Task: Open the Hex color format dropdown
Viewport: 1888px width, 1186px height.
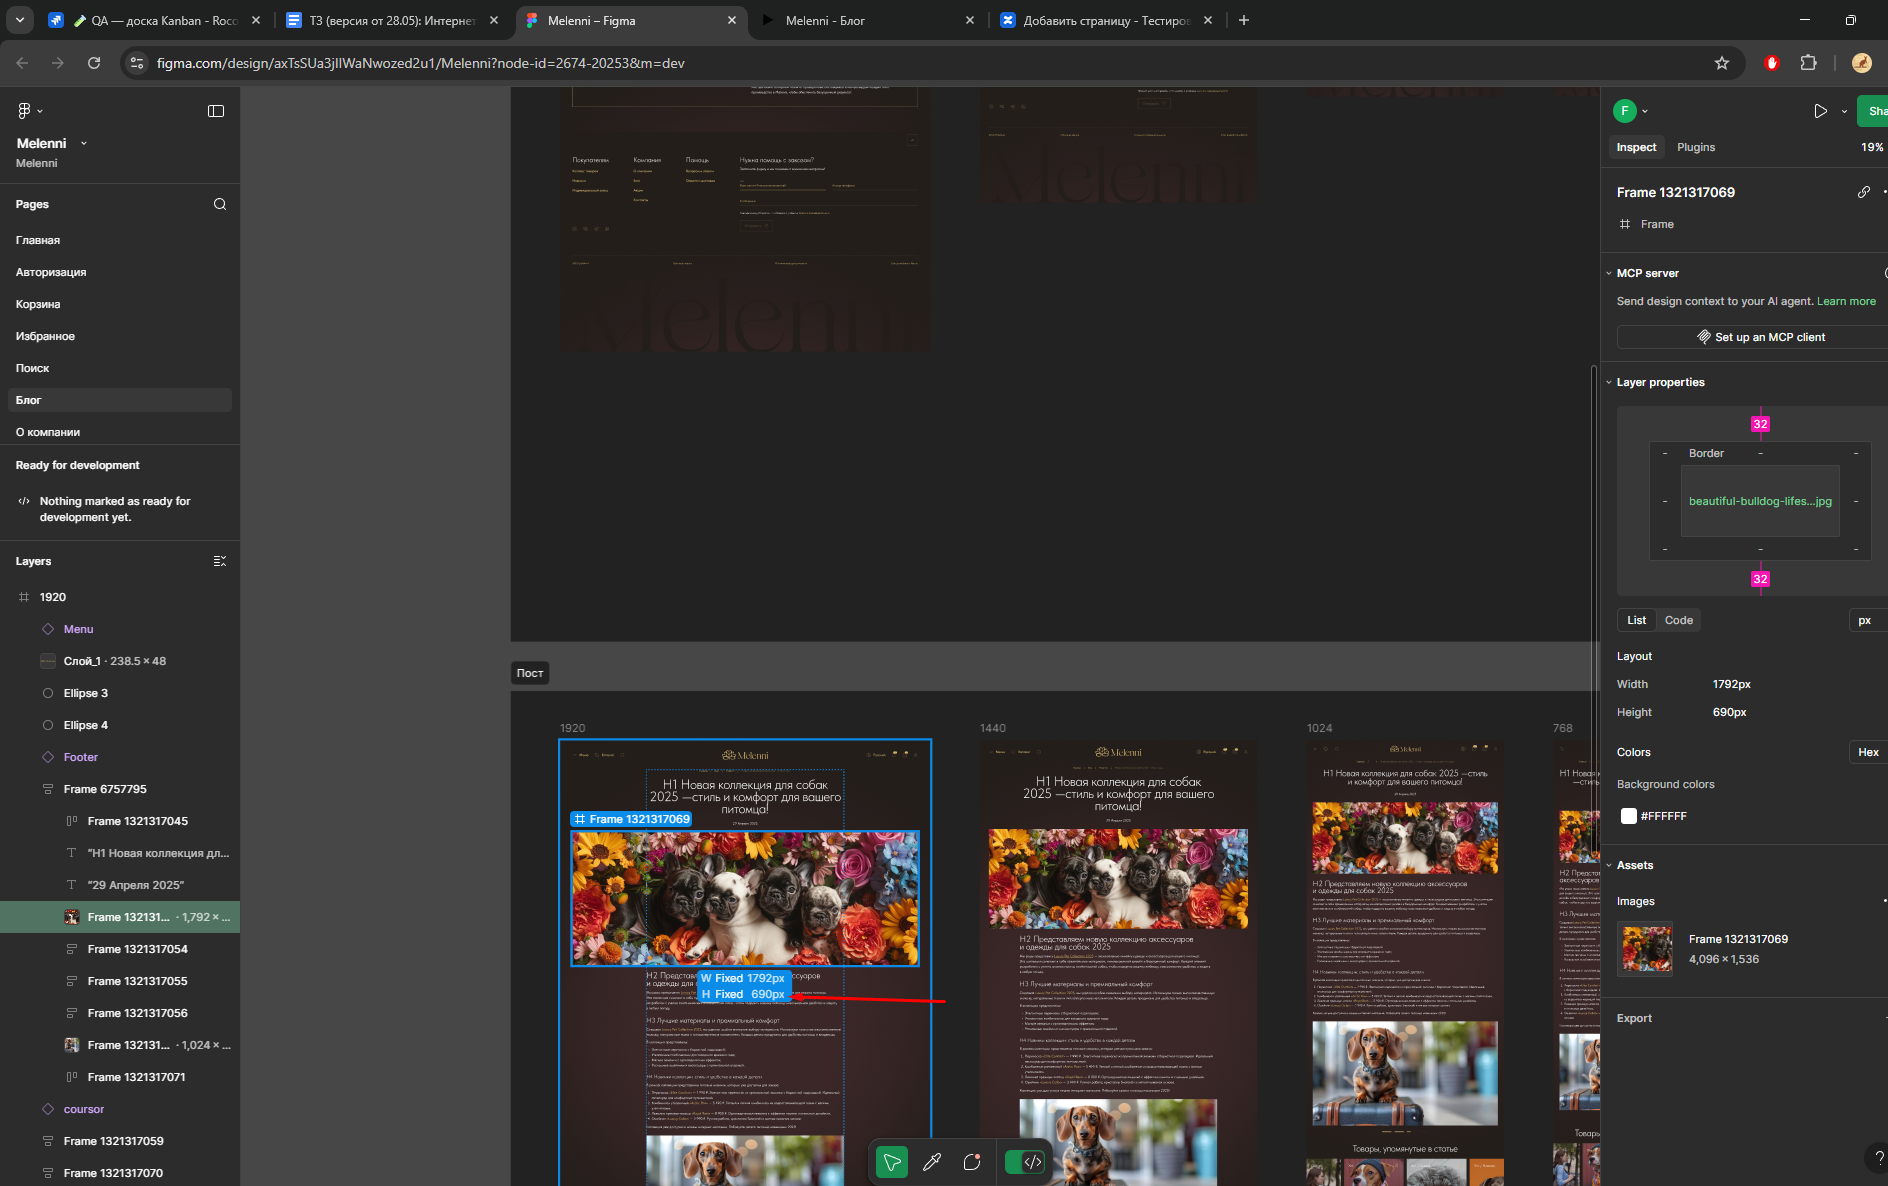Action: click(1867, 752)
